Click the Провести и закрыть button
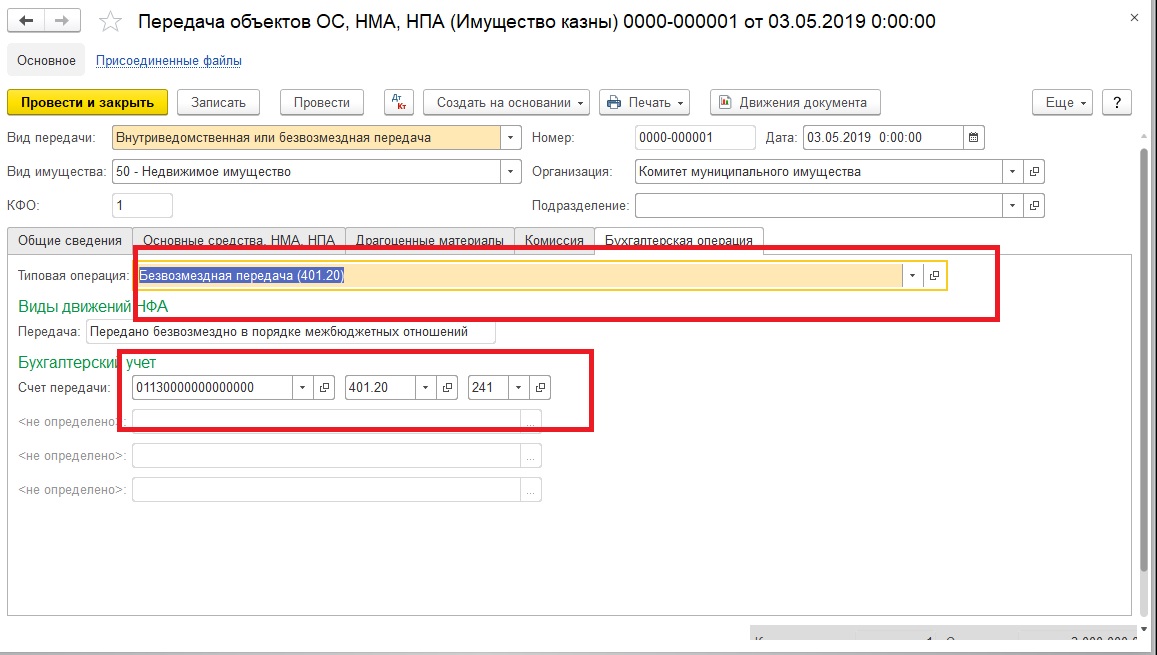 [87, 102]
